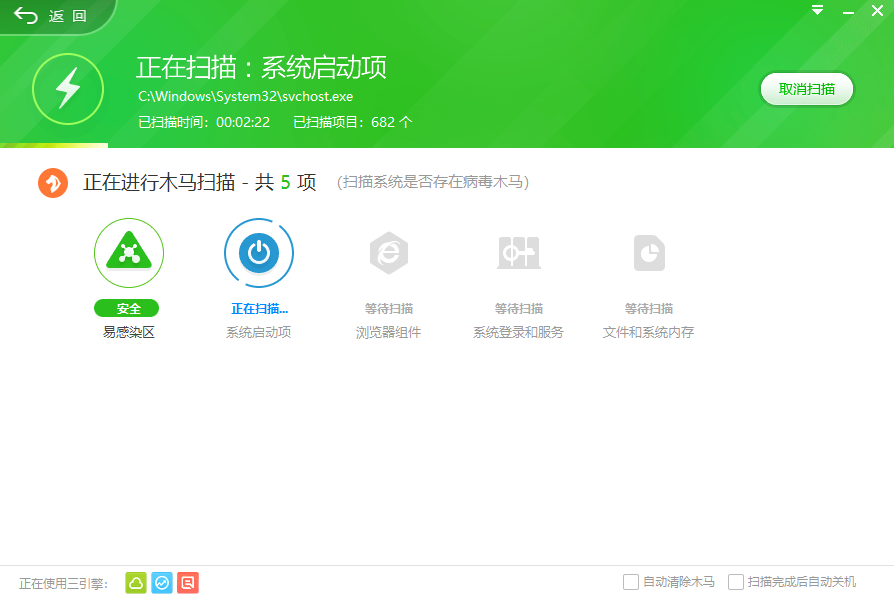Click the blue check engine icon
Image resolution: width=894 pixels, height=597 pixels.
click(162, 583)
